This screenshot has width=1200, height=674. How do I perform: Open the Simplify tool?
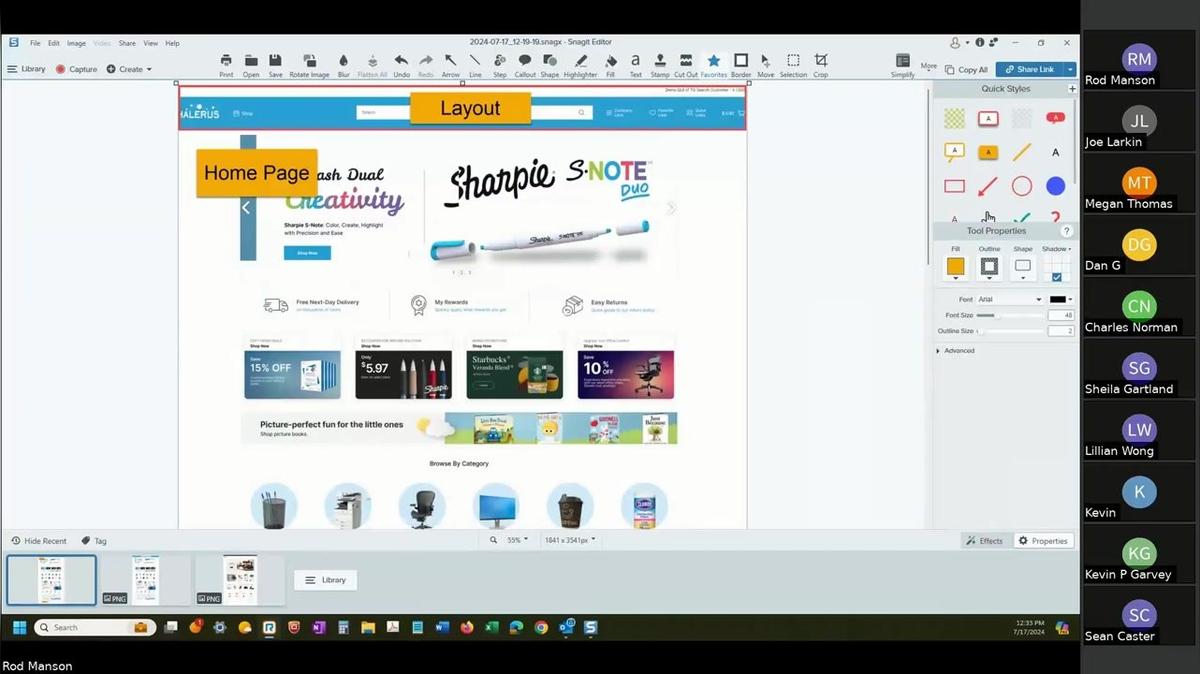[903, 62]
